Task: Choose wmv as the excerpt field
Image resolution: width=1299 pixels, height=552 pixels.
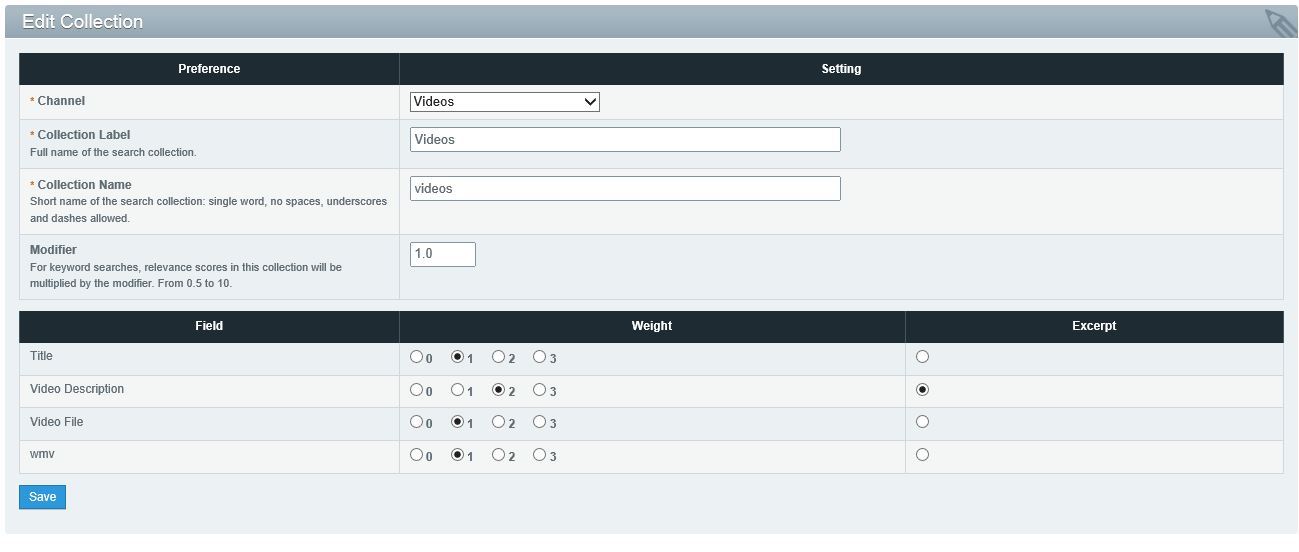Action: (x=922, y=455)
